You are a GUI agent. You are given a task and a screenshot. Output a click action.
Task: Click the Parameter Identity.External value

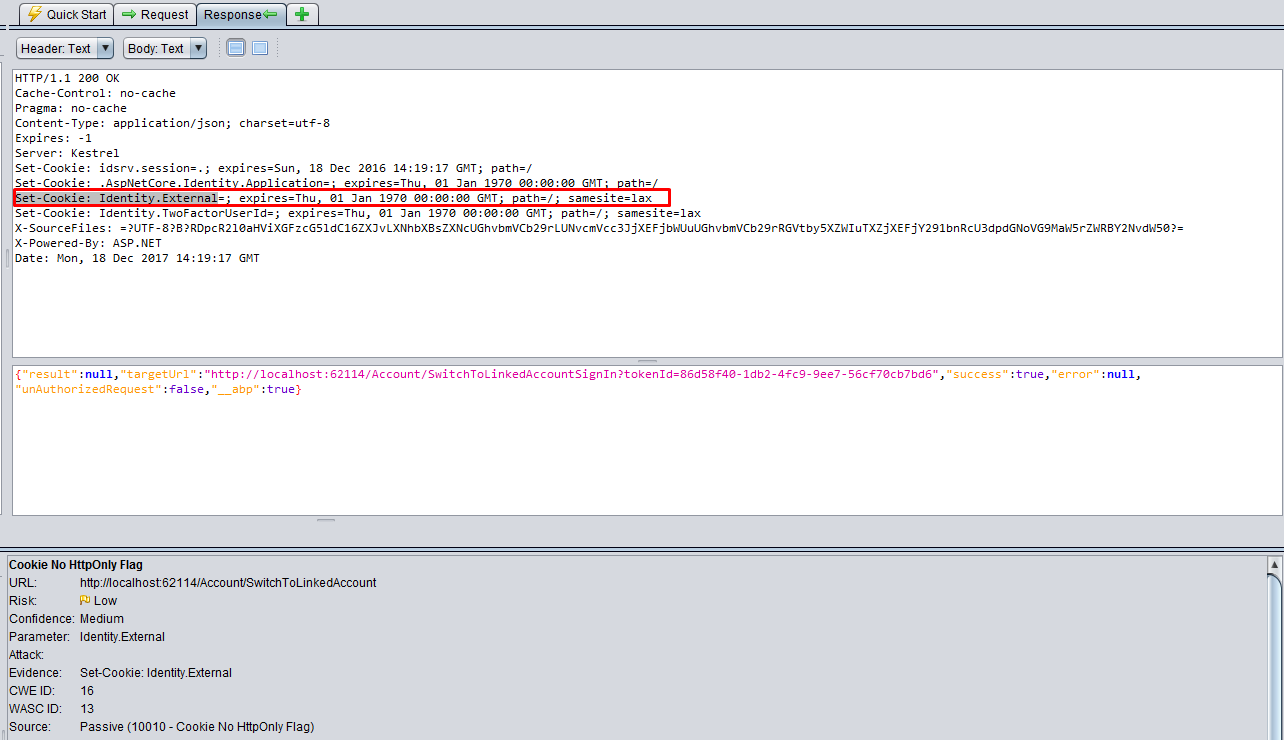pyautogui.click(x=122, y=637)
